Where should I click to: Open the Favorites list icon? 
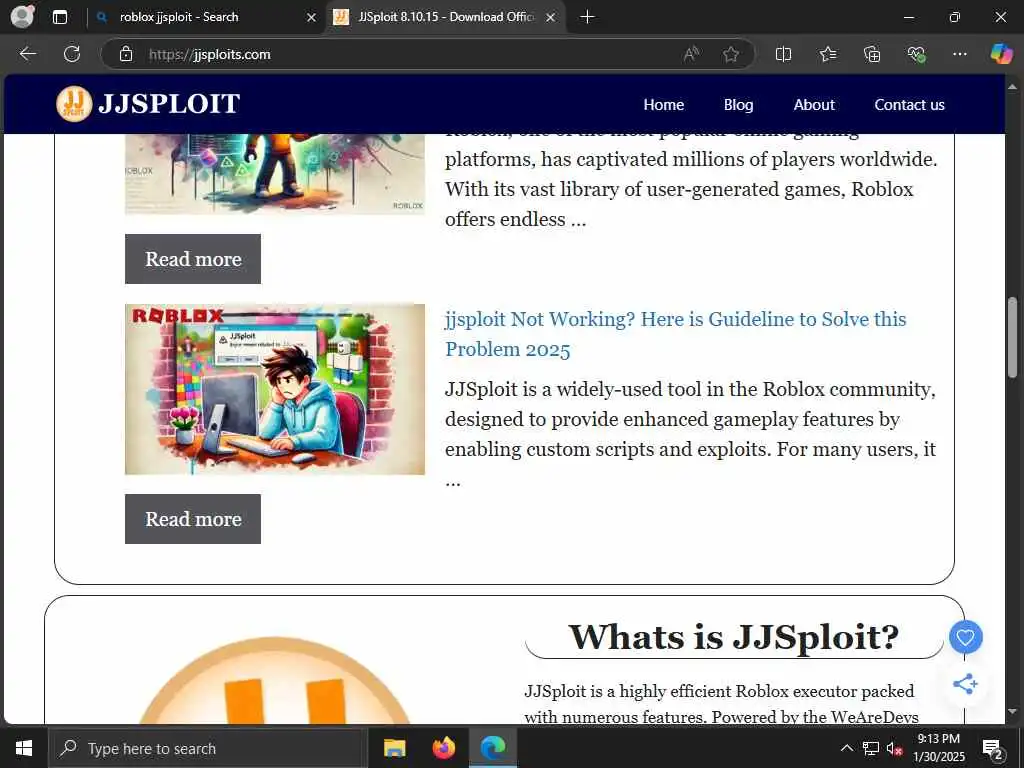(827, 54)
